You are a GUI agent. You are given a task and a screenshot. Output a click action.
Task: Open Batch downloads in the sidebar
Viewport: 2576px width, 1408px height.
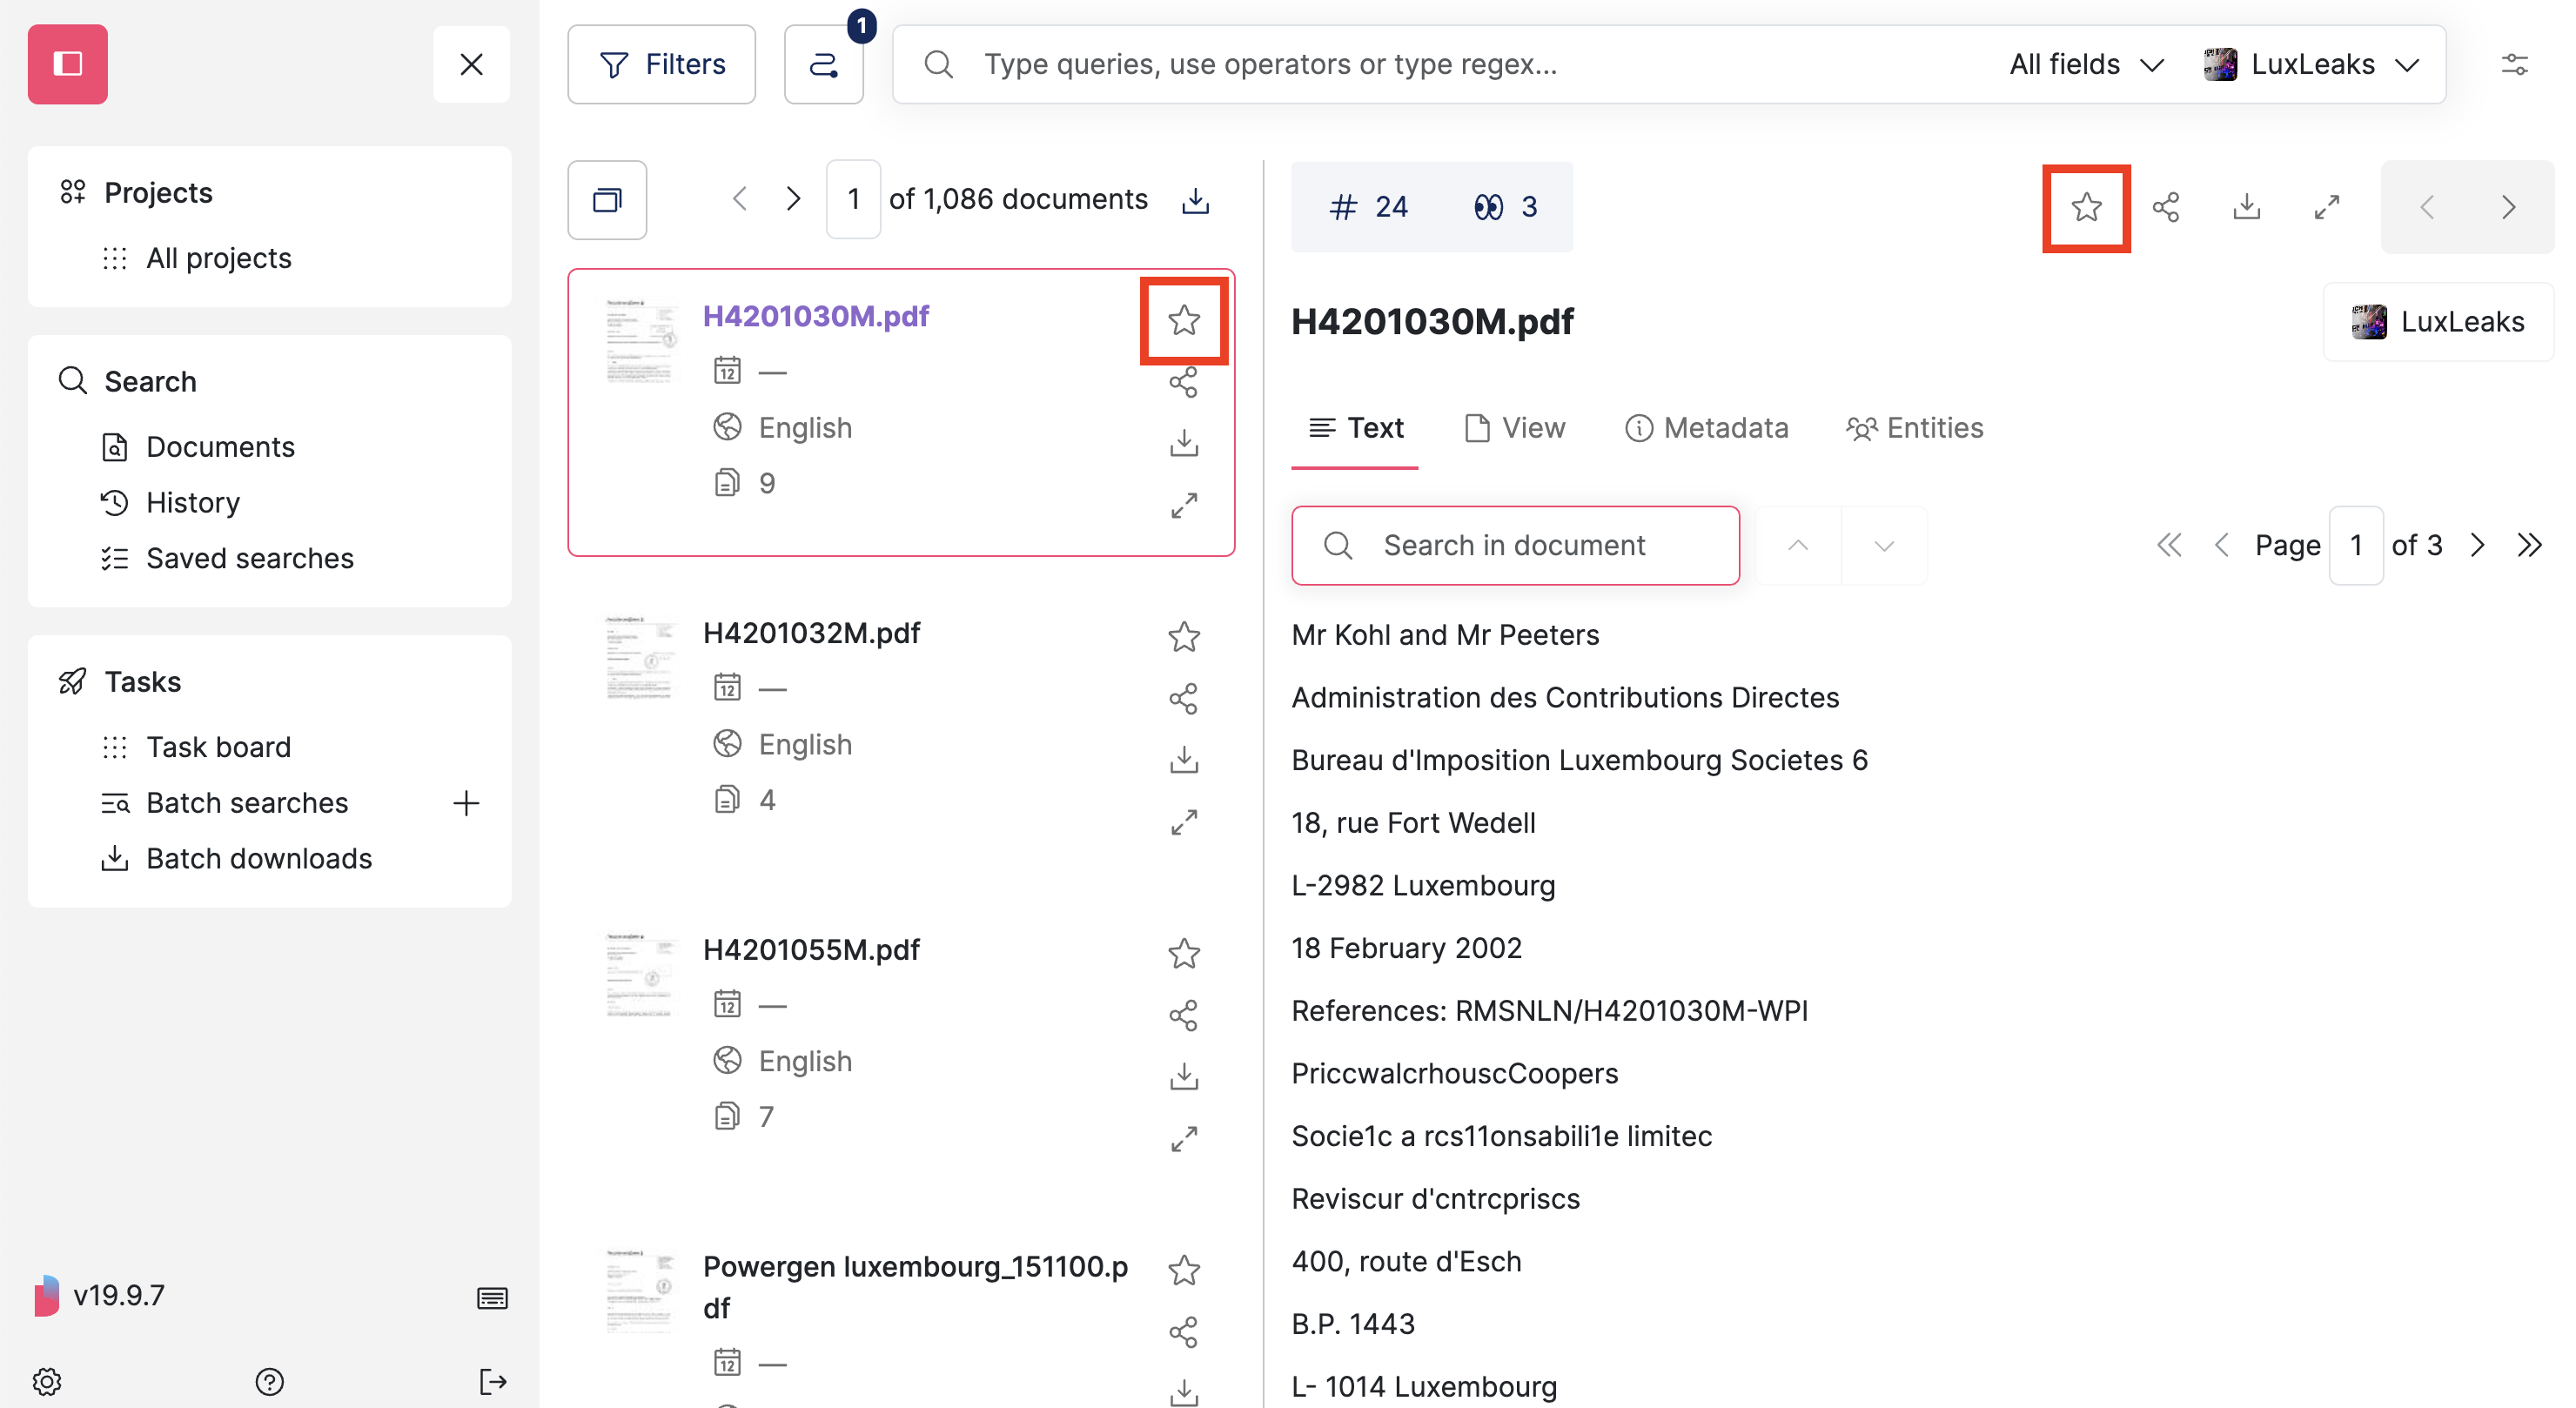click(259, 858)
